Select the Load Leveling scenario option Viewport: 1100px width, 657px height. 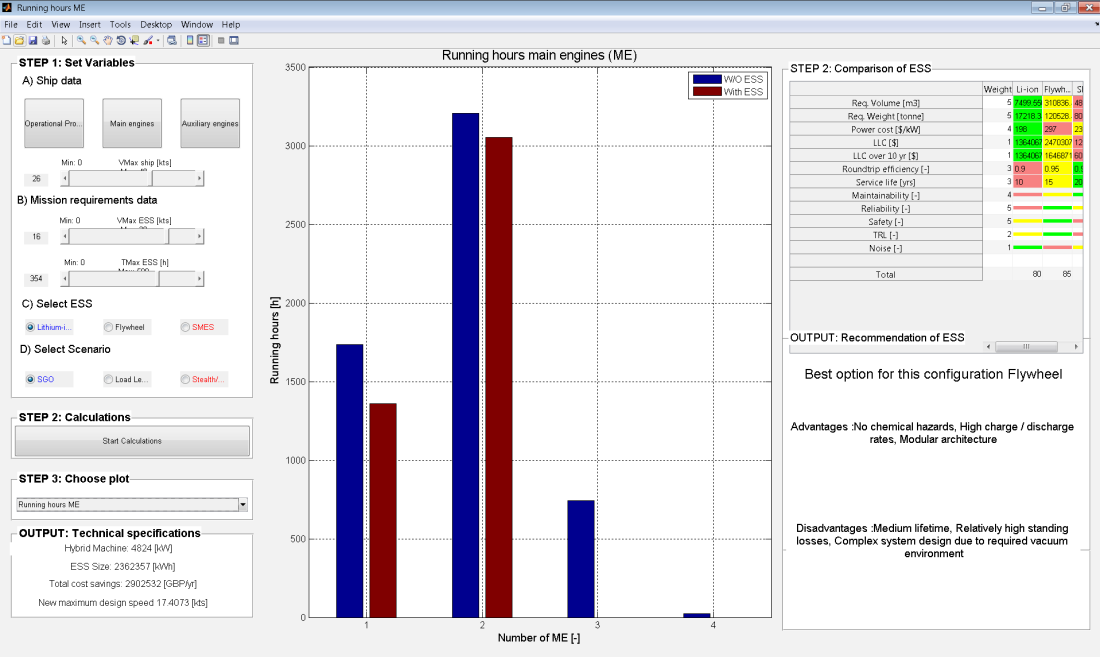pos(109,379)
